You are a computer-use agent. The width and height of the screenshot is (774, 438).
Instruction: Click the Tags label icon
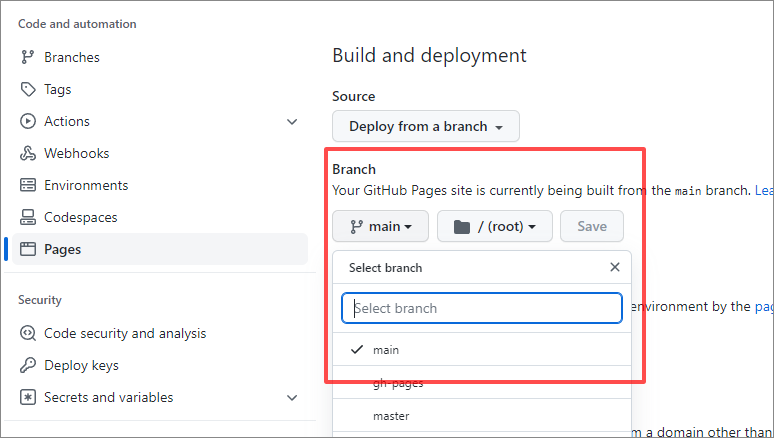28,89
